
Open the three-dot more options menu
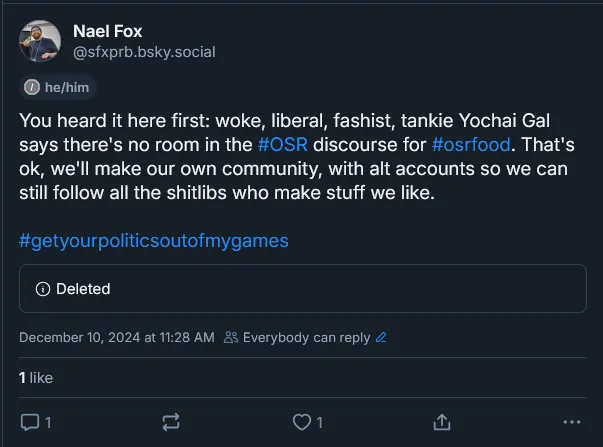572,422
